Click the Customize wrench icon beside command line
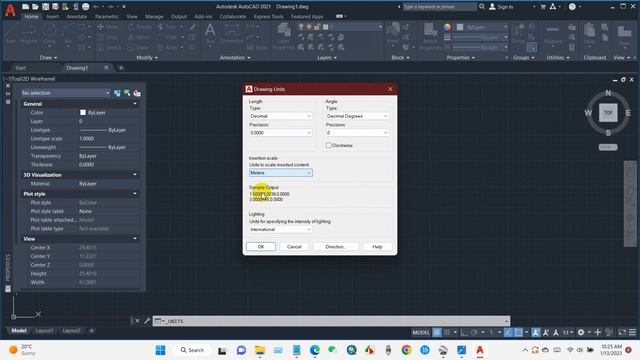Screen dimensions: 640x360 coord(147,321)
